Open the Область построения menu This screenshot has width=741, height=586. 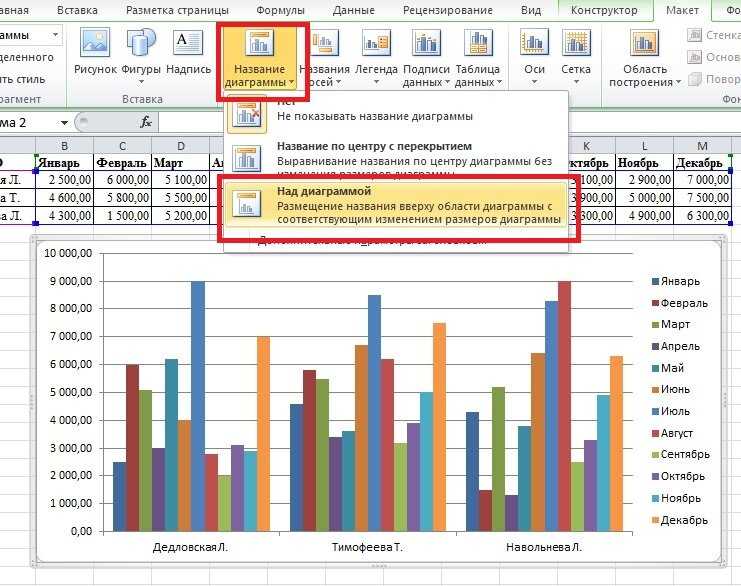(645, 58)
